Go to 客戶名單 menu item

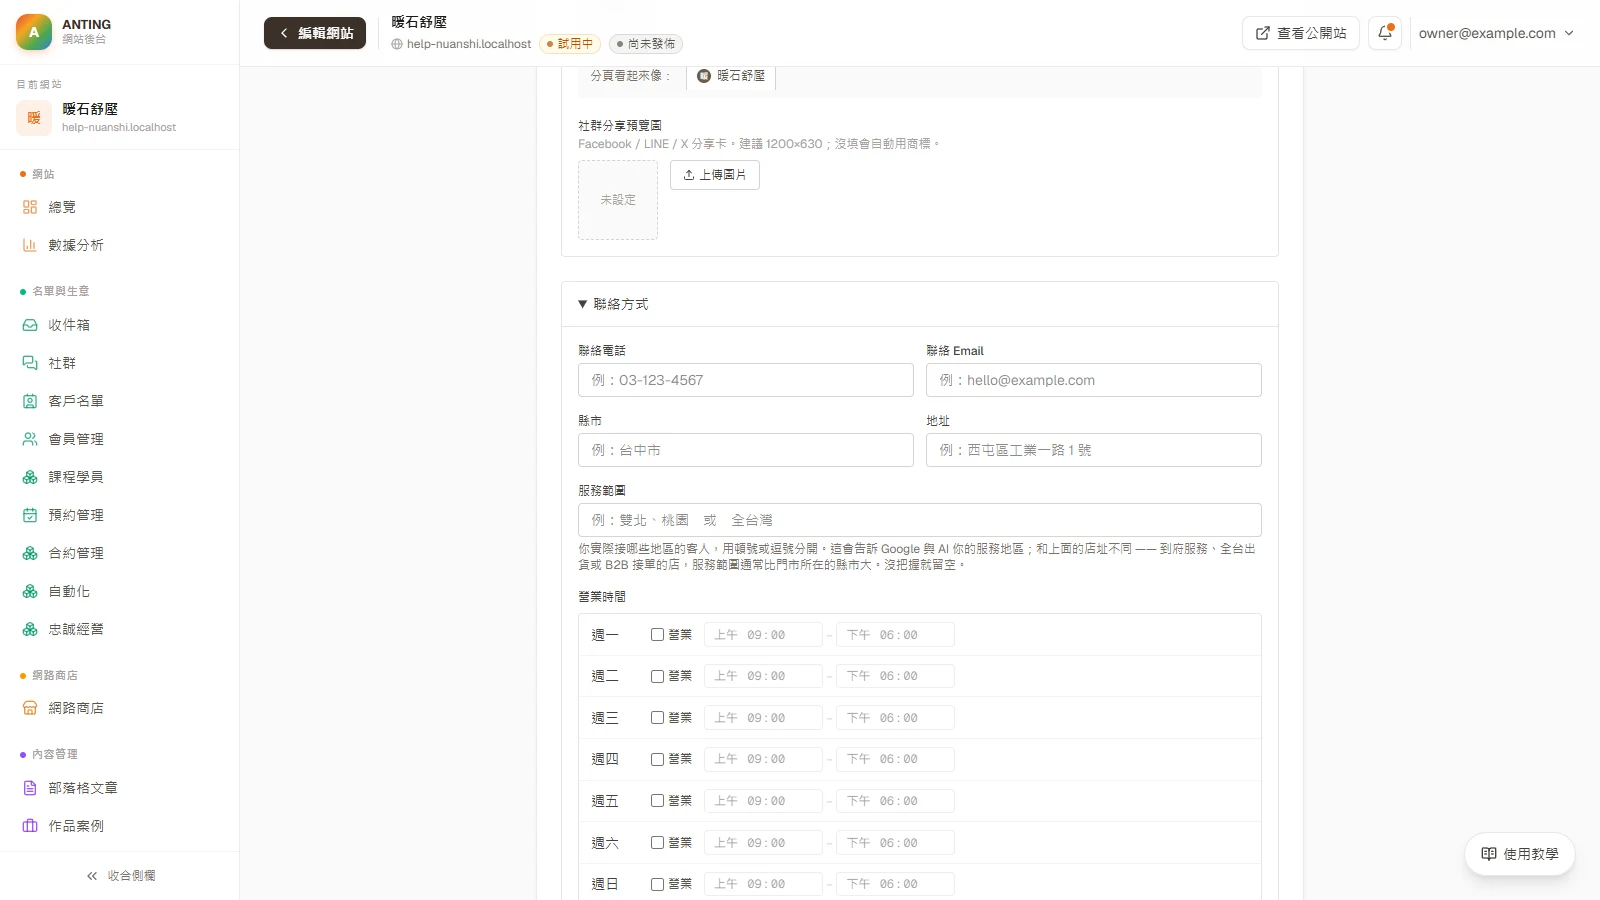pyautogui.click(x=119, y=401)
